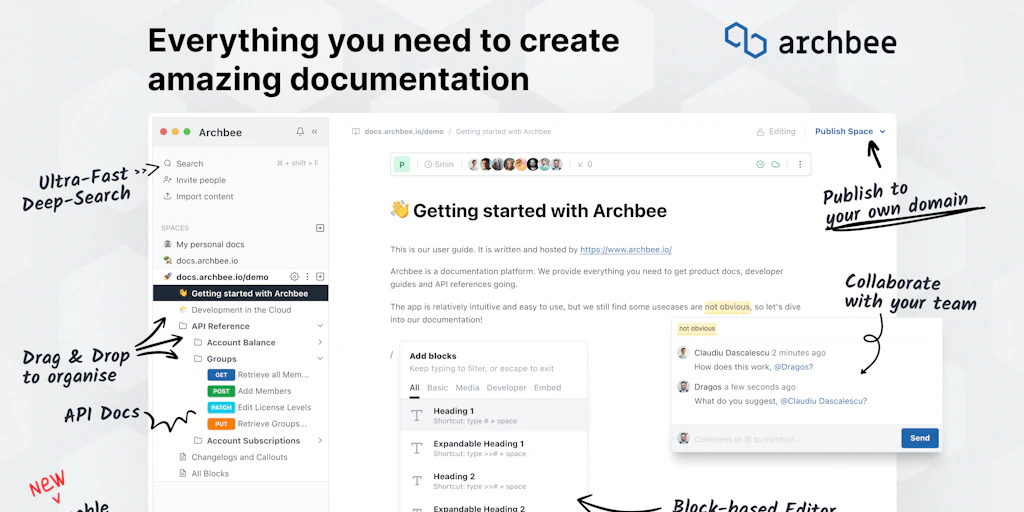The image size is (1024, 512).
Task: Click the Changelogs and Callouts document icon
Action: [x=183, y=457]
